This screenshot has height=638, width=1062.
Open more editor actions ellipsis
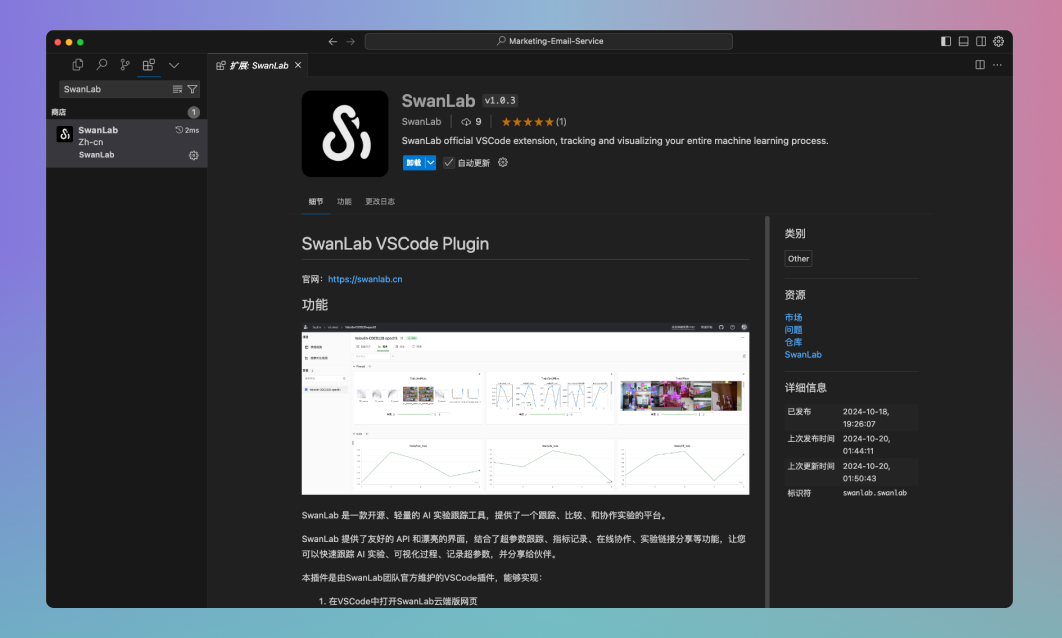pos(997,65)
